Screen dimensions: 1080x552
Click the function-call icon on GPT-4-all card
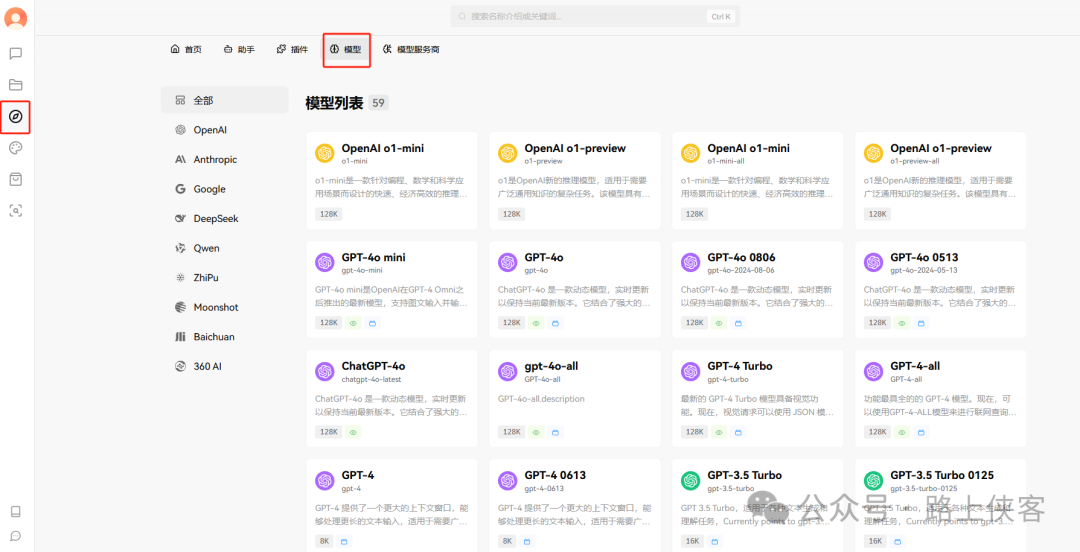[921, 431]
